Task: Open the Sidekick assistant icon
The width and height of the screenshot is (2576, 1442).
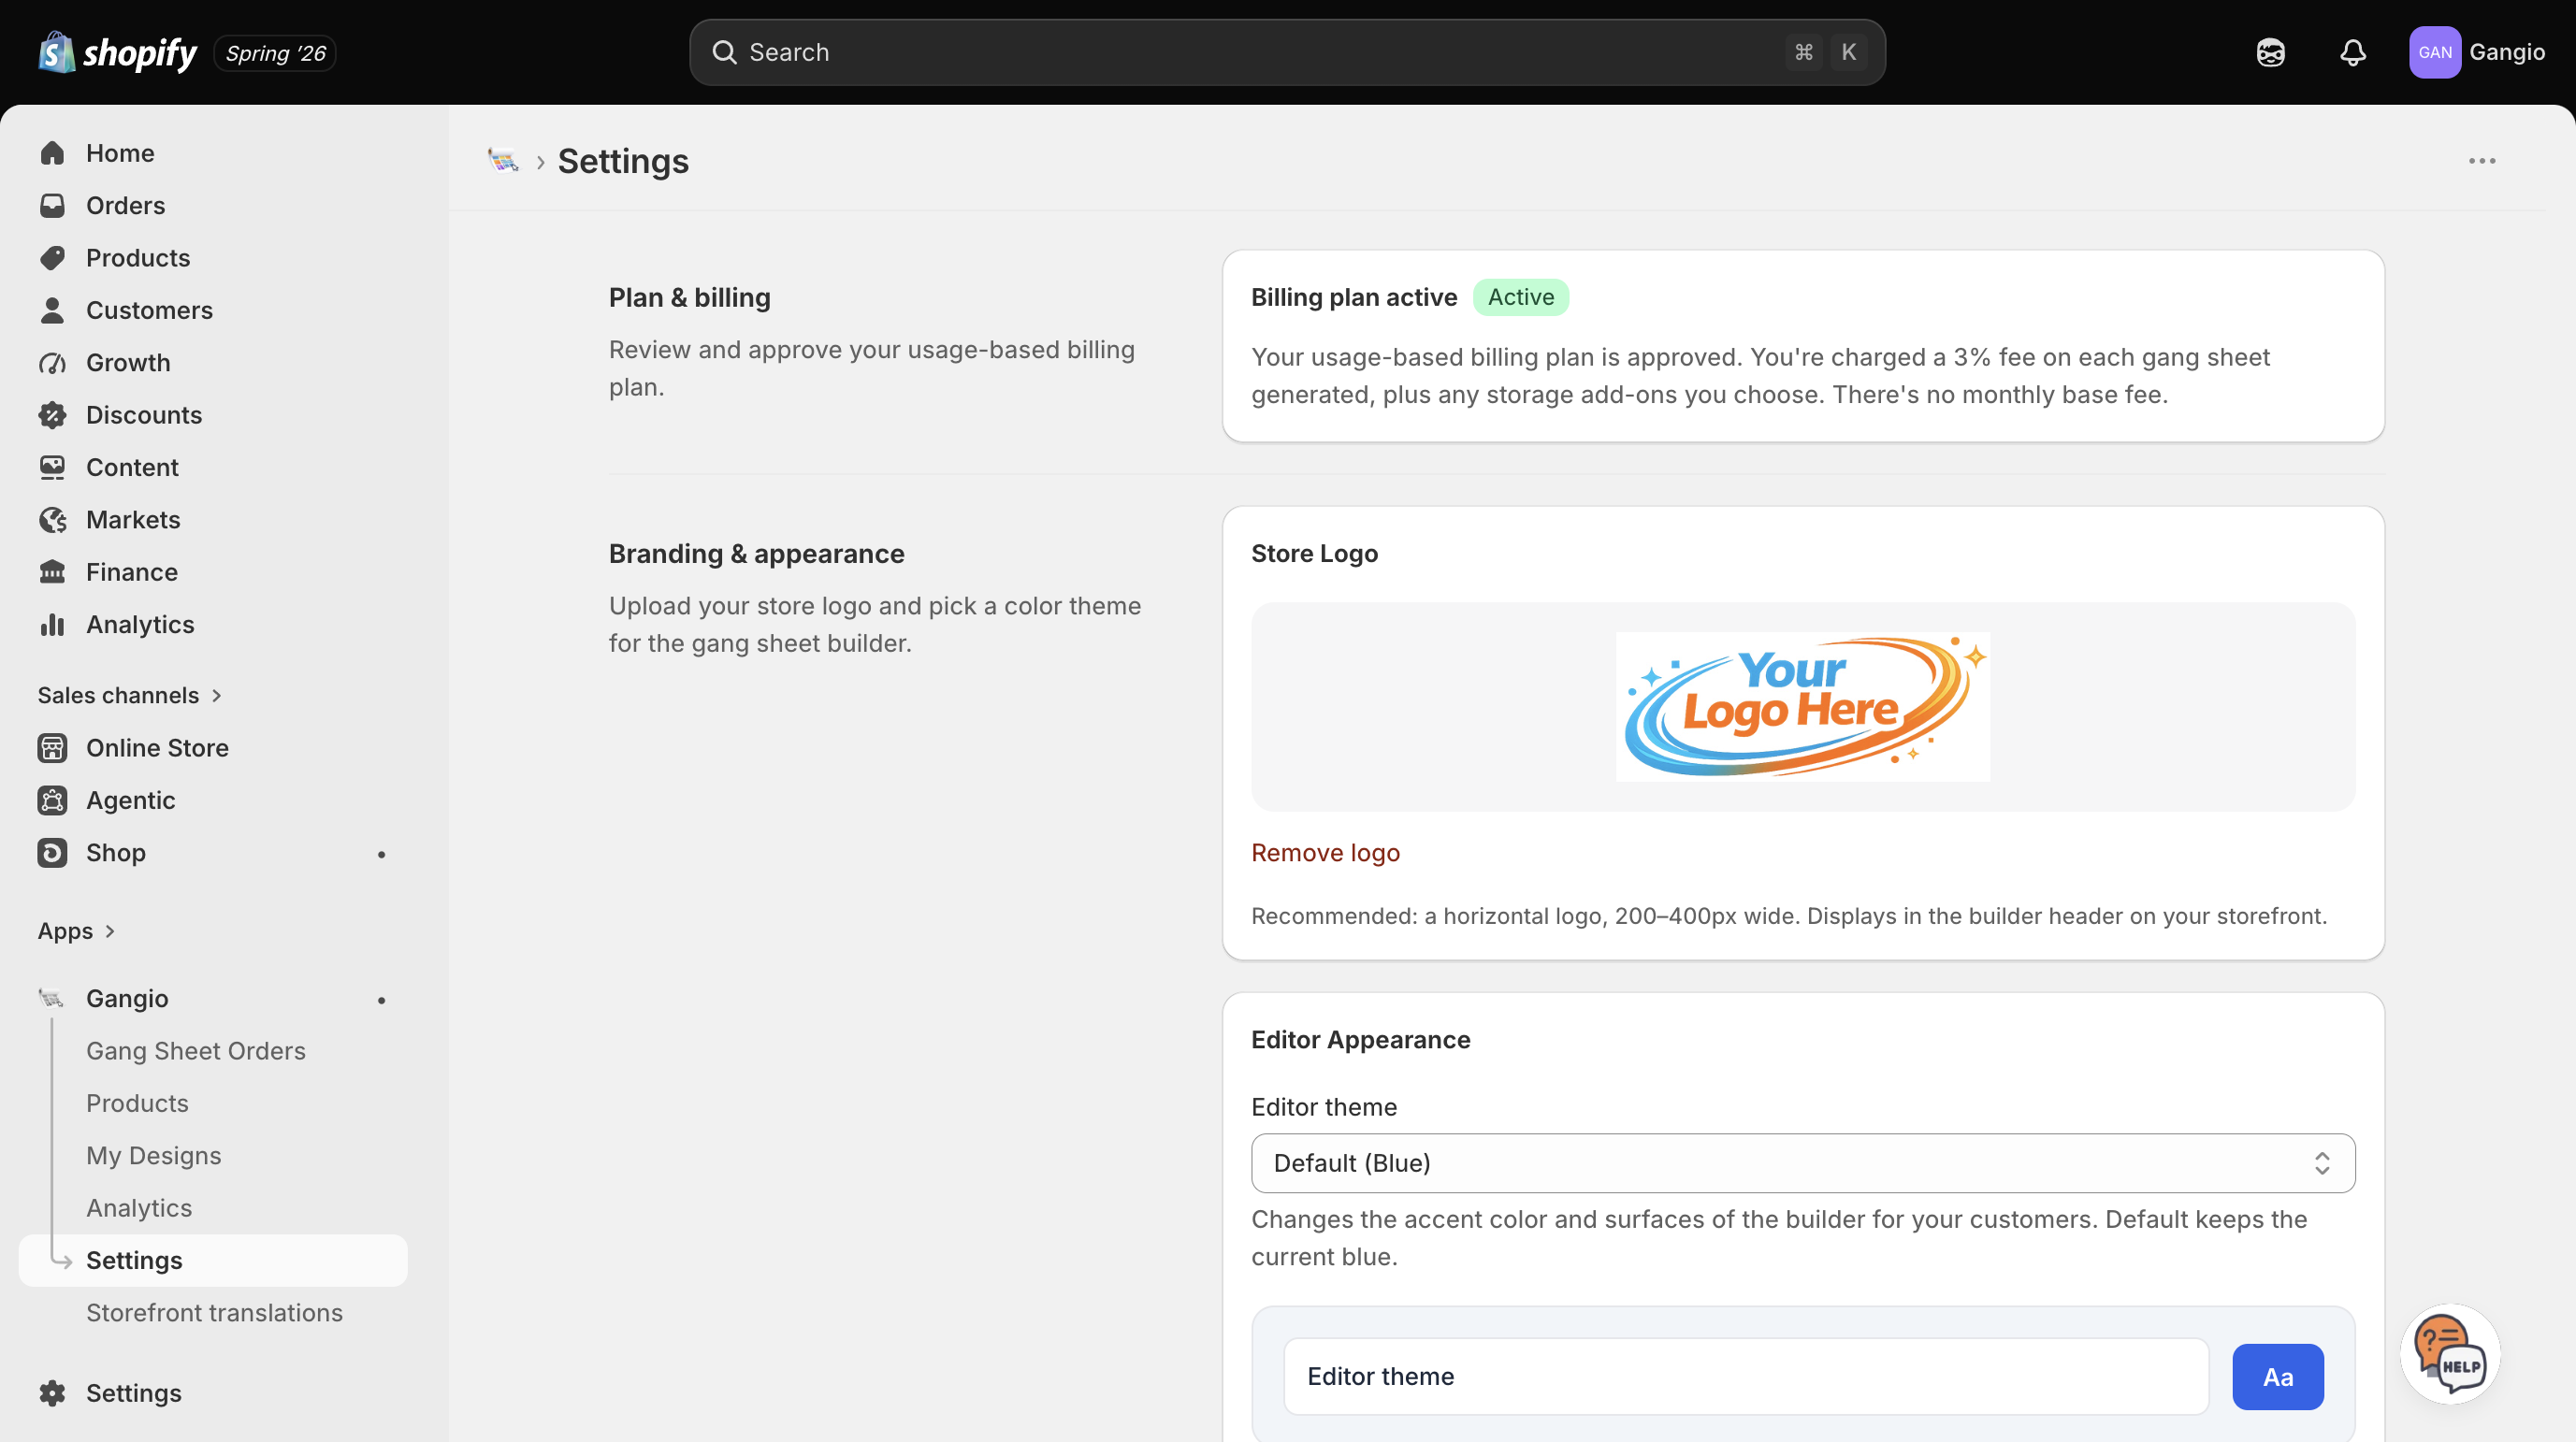Action: pos(2270,52)
